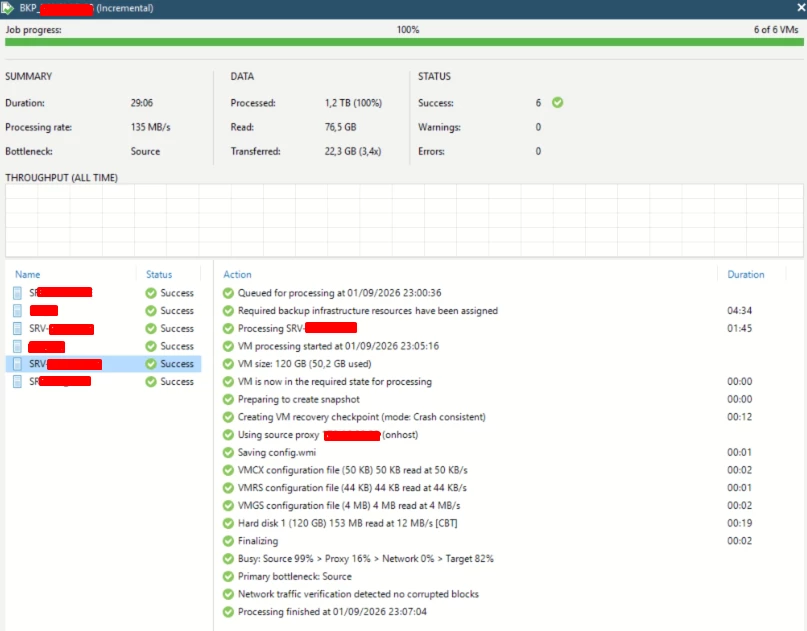Image resolution: width=807 pixels, height=631 pixels.
Task: Click the Action column header
Action: click(237, 274)
